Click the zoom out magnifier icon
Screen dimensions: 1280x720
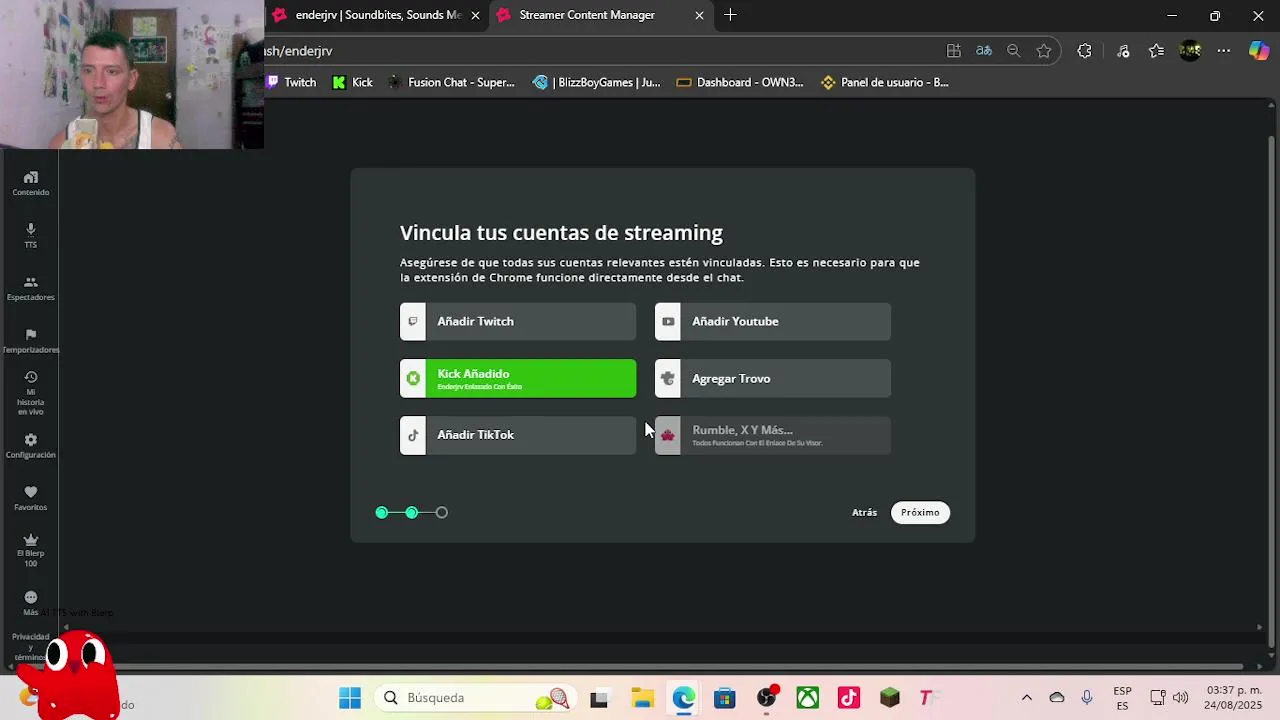(x=1013, y=51)
